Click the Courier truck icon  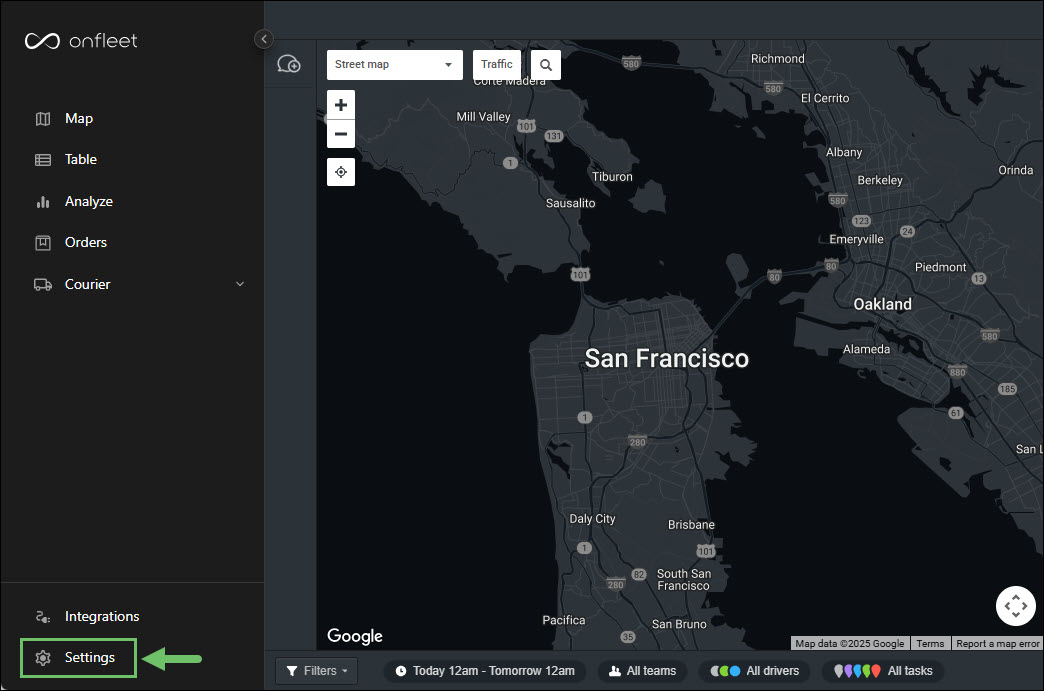(x=43, y=285)
